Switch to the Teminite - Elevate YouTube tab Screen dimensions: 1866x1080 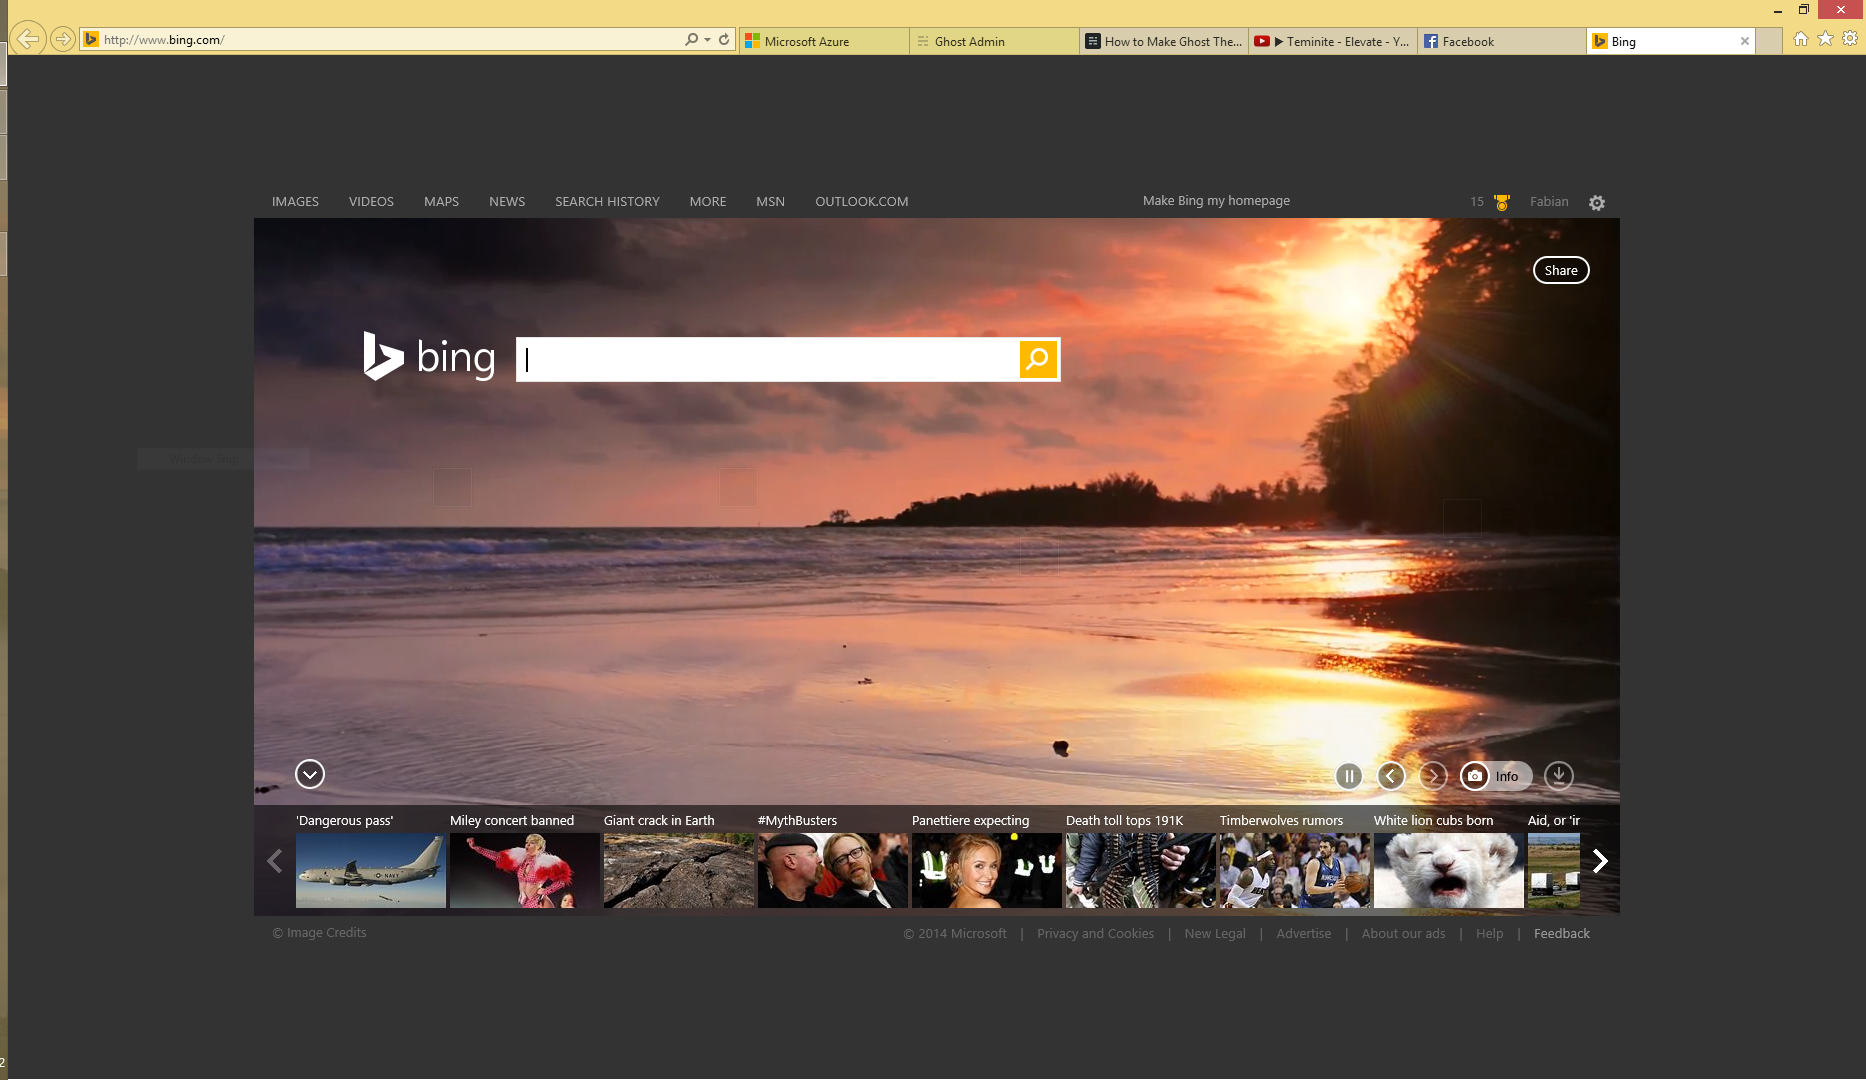click(1333, 41)
